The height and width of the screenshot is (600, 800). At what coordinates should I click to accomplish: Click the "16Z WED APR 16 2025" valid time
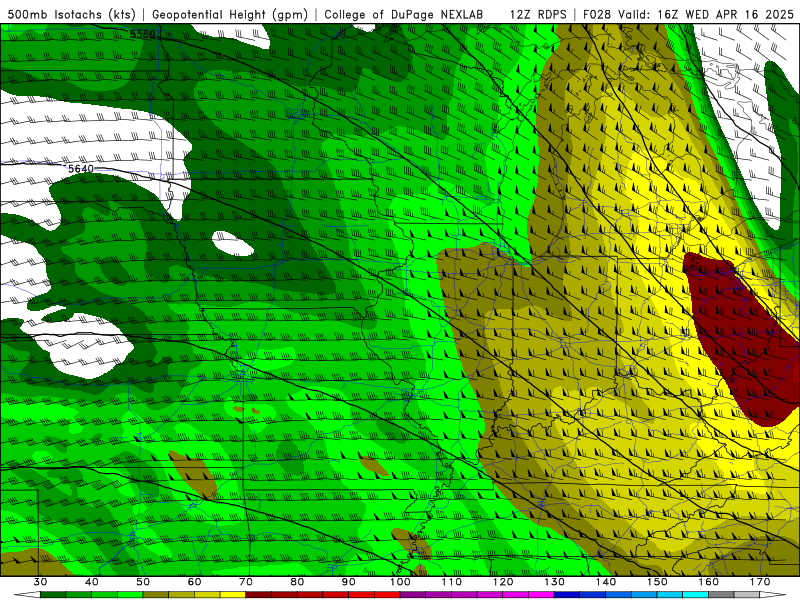pos(726,15)
